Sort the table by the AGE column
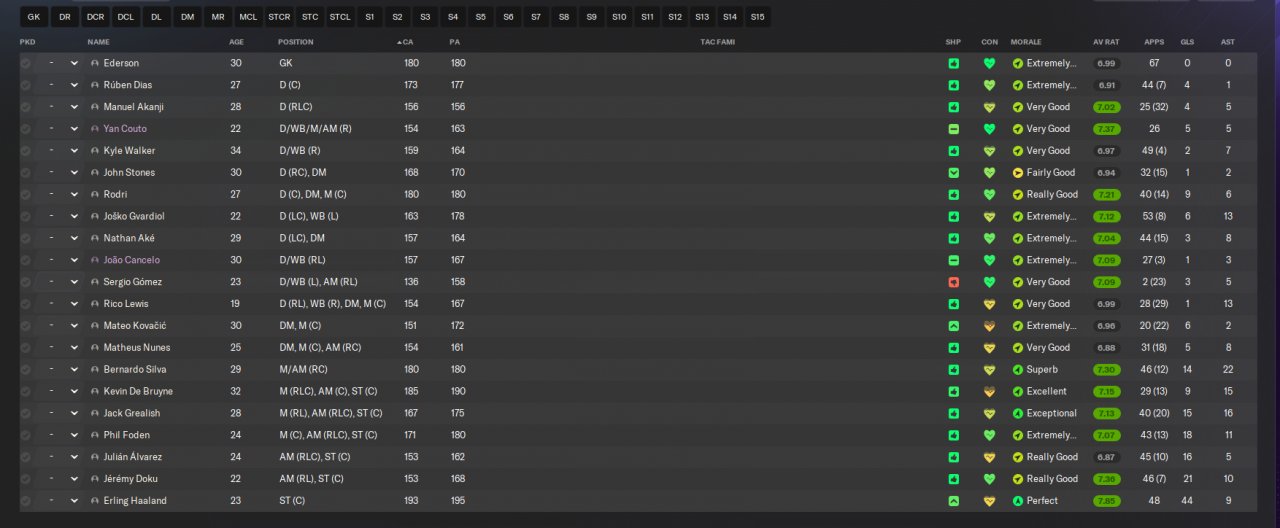 236,42
